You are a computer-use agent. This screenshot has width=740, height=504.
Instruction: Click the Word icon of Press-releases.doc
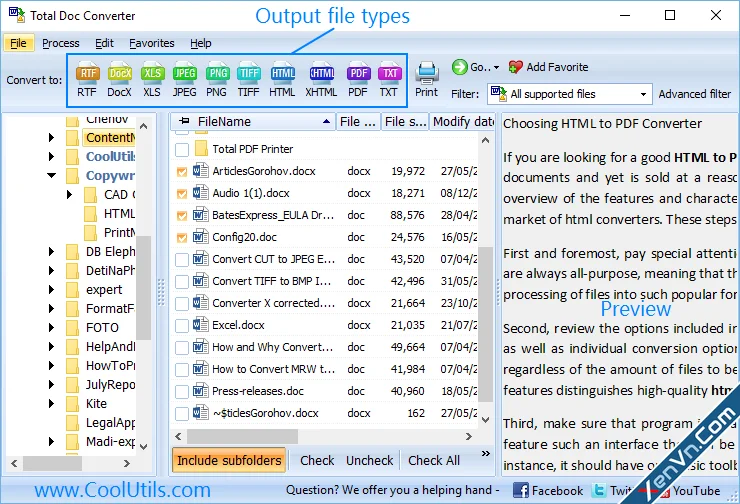pos(200,391)
